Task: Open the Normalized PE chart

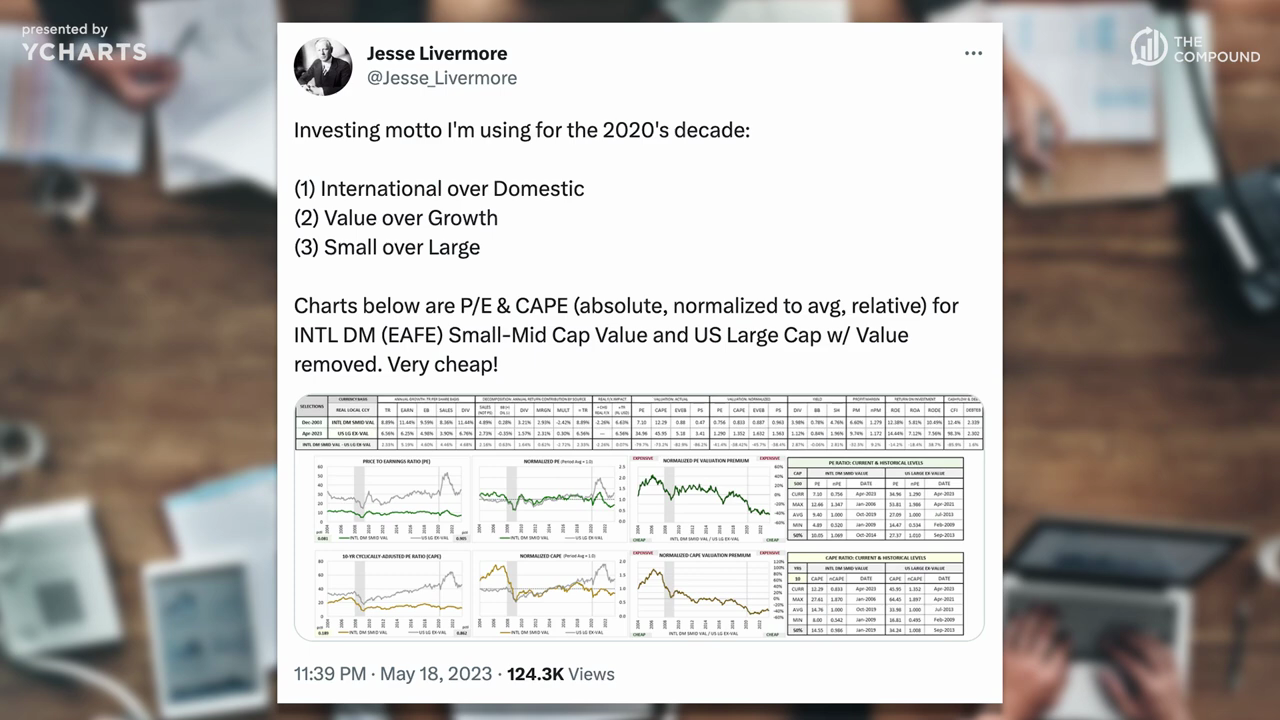Action: tap(550, 499)
